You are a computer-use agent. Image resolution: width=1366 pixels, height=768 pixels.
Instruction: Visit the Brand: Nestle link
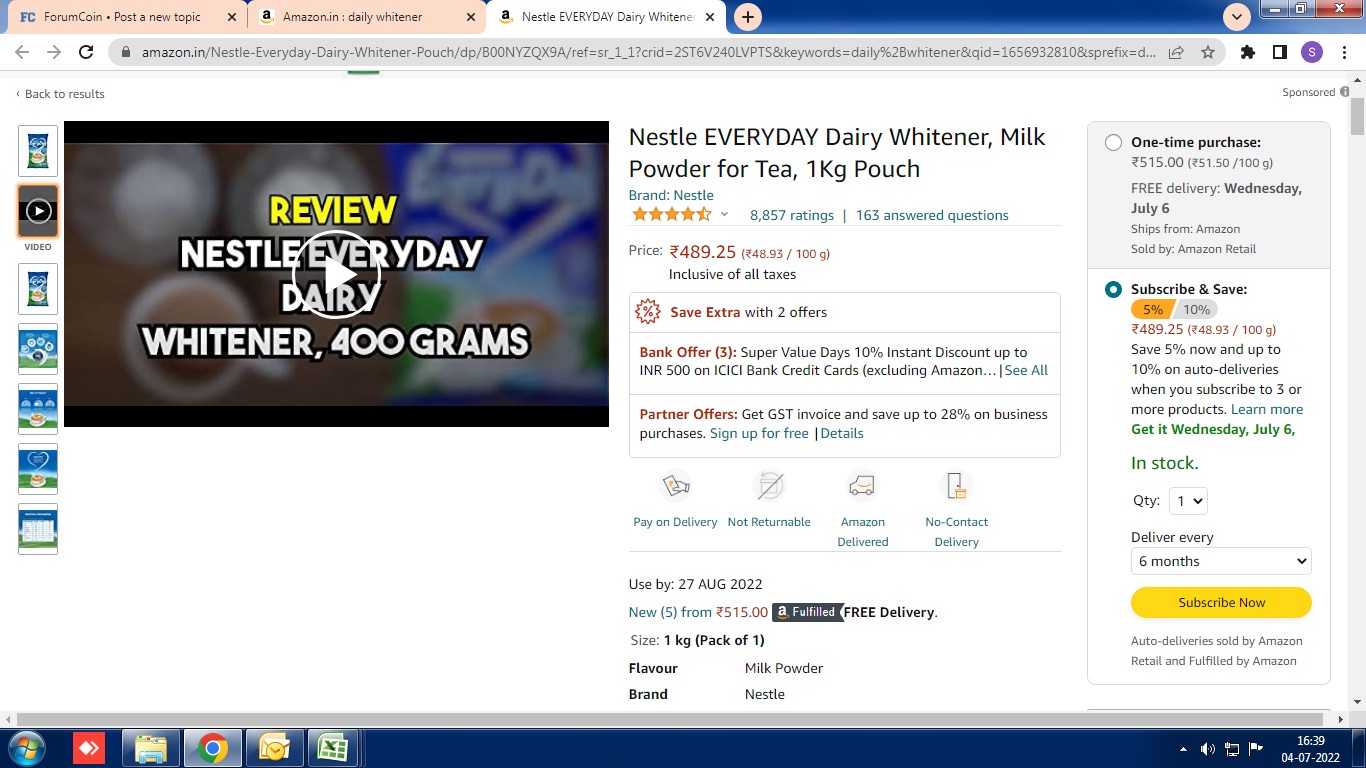pos(671,195)
